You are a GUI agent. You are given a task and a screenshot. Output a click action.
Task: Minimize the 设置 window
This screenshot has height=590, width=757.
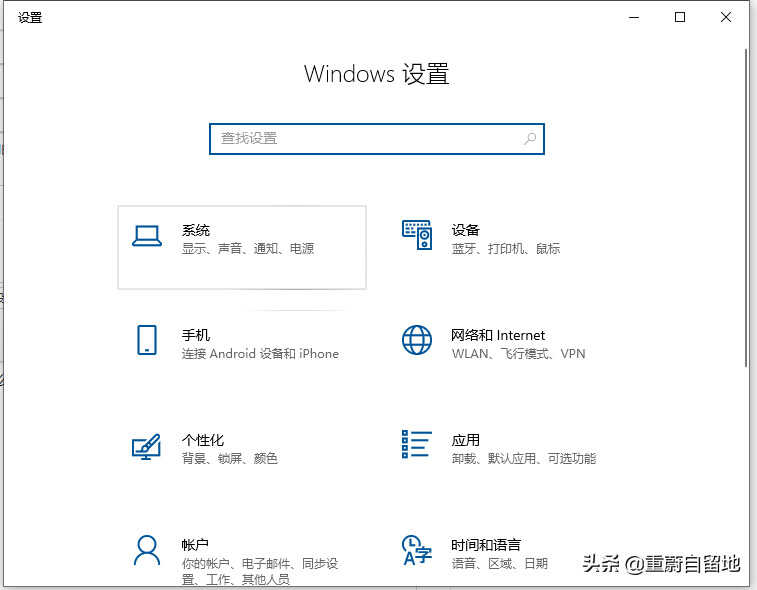tap(633, 17)
